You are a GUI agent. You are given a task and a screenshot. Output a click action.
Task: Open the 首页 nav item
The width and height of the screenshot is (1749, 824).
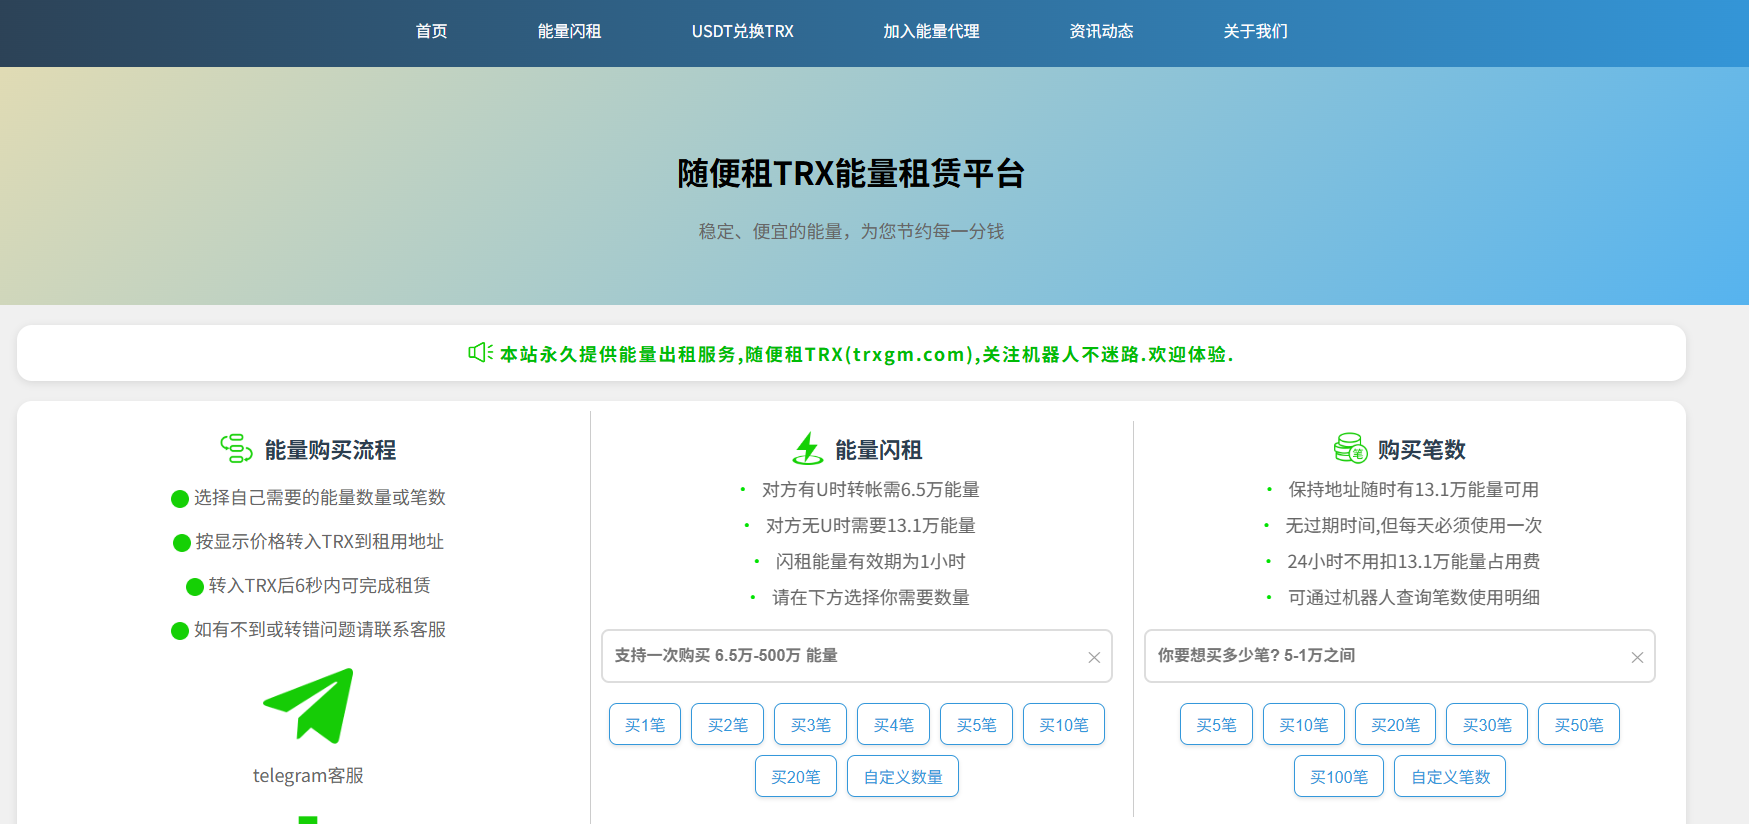431,31
